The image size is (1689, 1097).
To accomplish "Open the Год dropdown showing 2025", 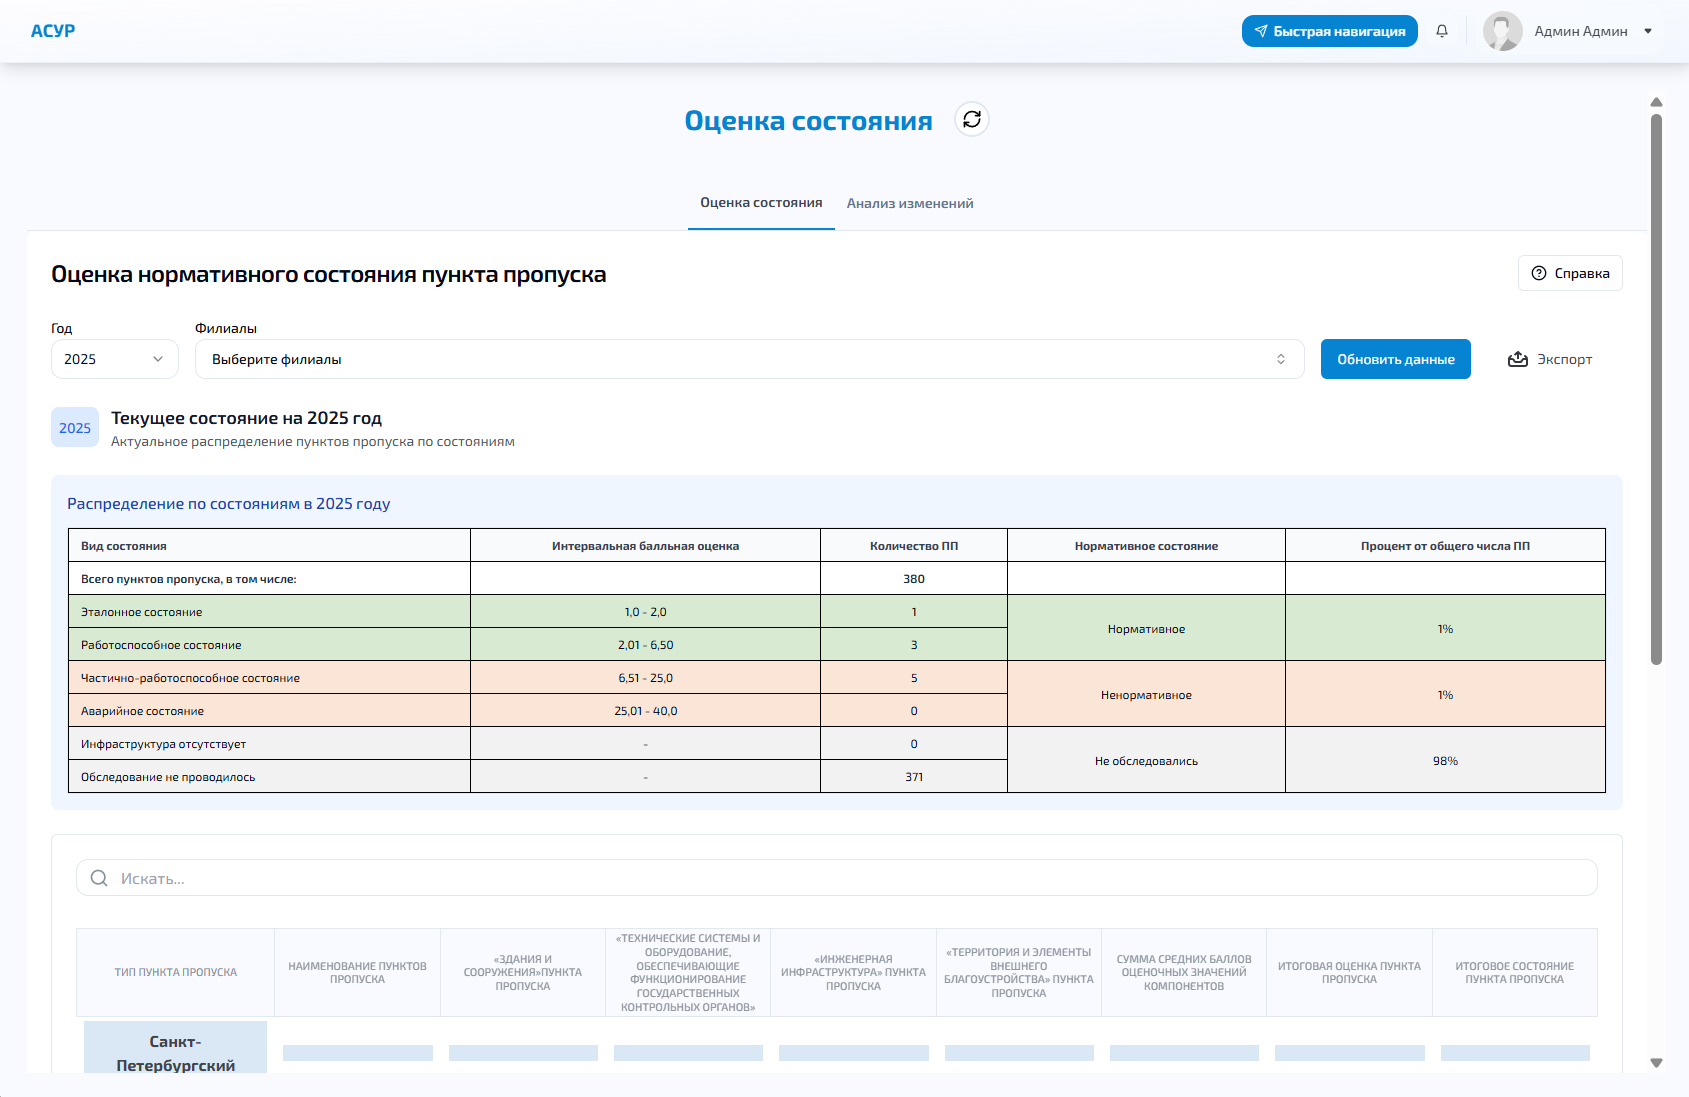I will pos(114,359).
